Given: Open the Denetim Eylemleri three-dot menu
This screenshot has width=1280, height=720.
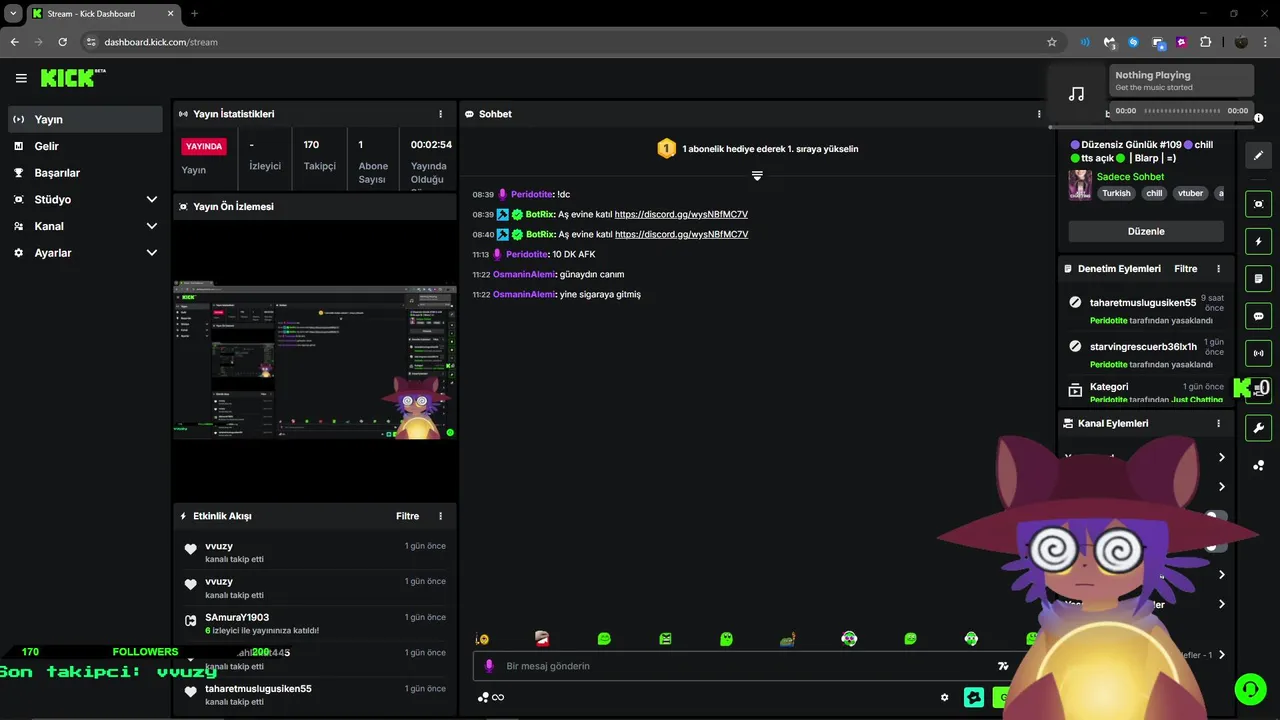Looking at the screenshot, I should pos(1218,269).
